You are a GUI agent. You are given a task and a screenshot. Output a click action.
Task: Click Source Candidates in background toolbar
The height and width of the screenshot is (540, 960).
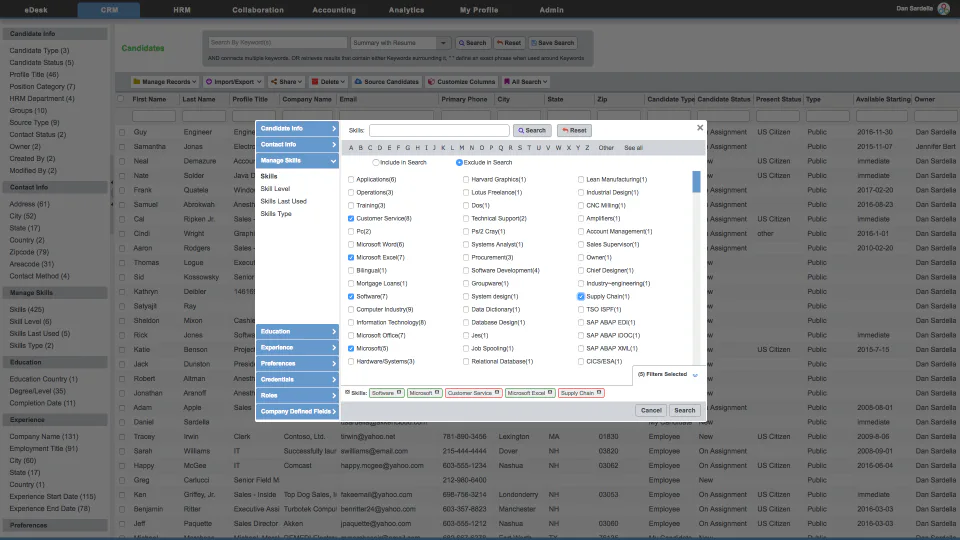click(386, 81)
